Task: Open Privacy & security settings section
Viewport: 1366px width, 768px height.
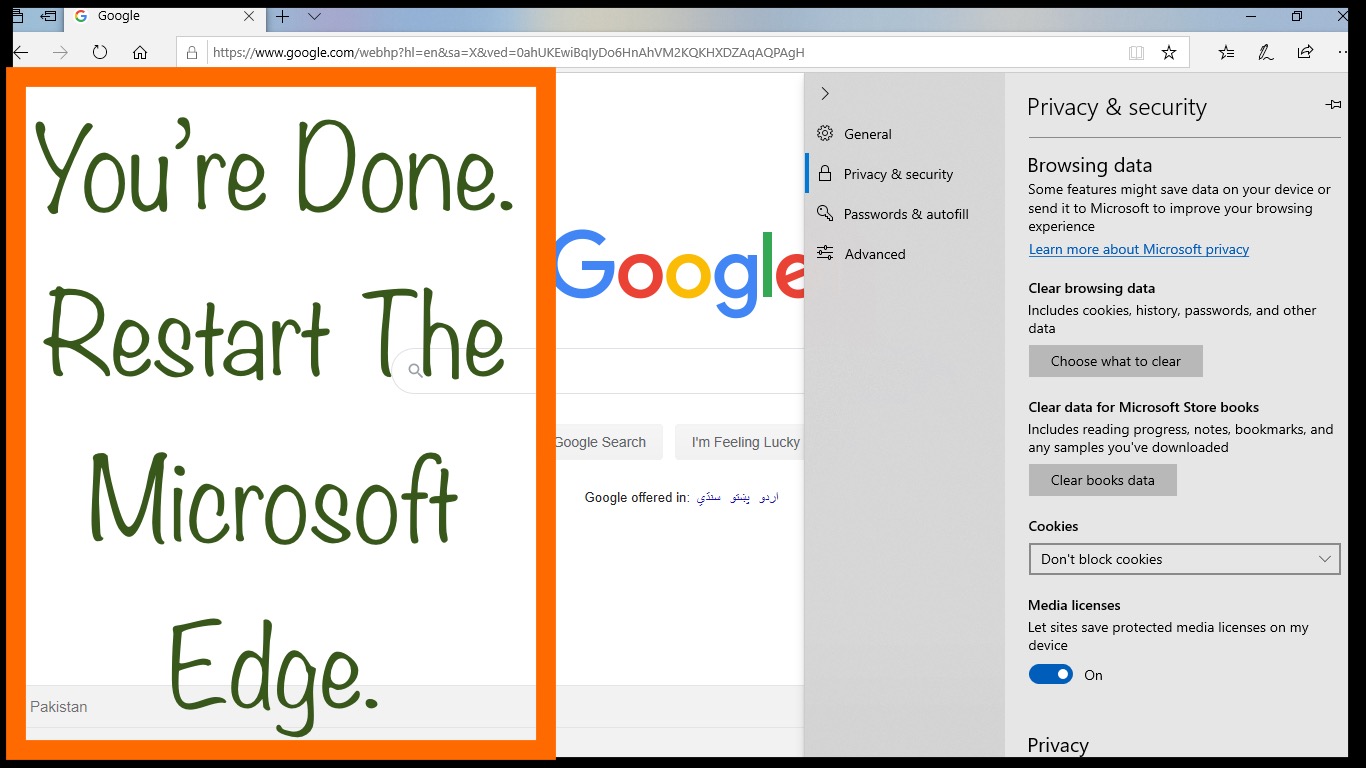Action: (x=904, y=174)
